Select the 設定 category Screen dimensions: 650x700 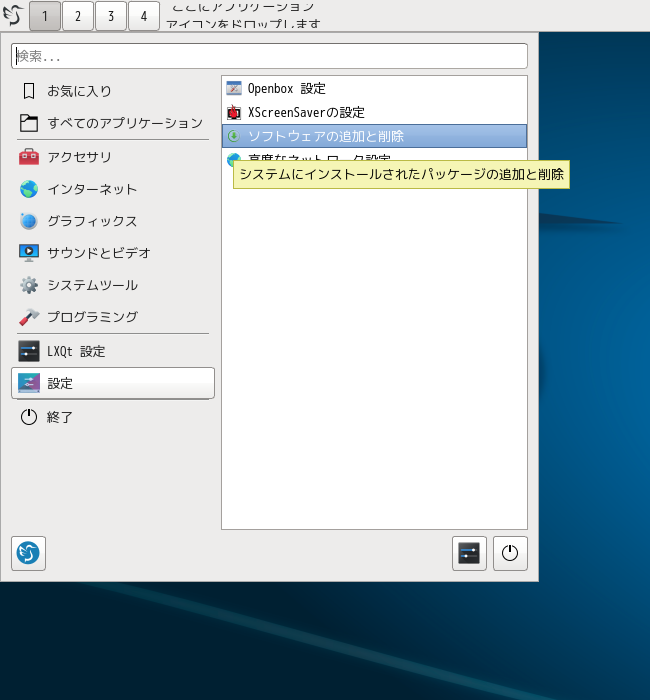112,383
